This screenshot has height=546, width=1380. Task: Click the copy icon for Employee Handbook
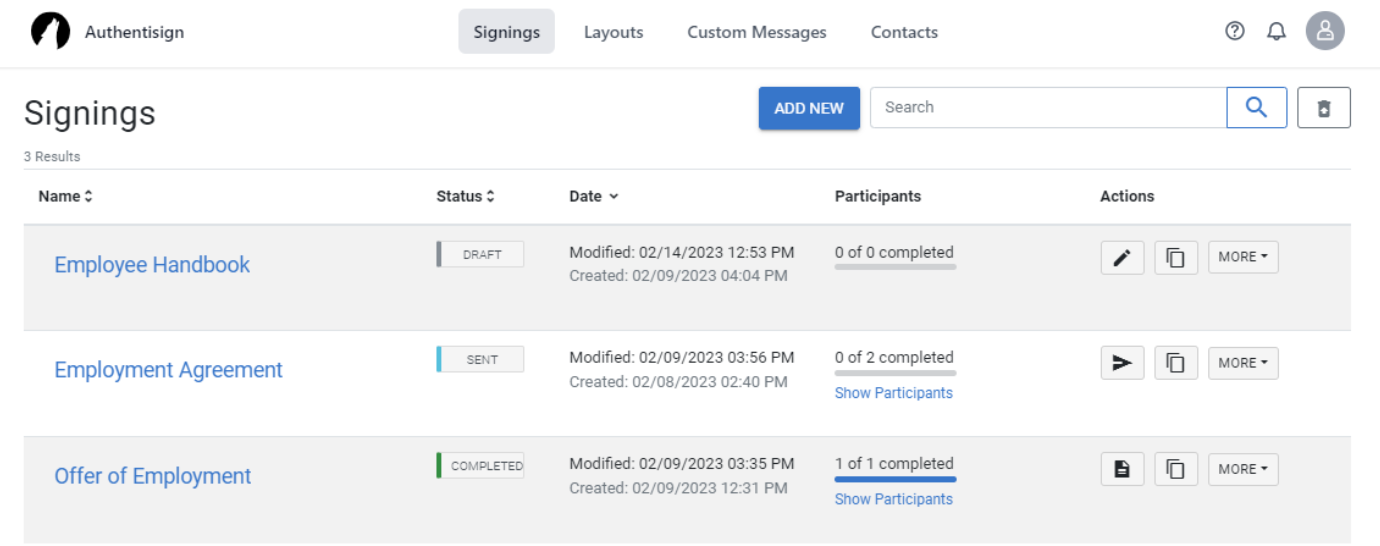(1176, 258)
